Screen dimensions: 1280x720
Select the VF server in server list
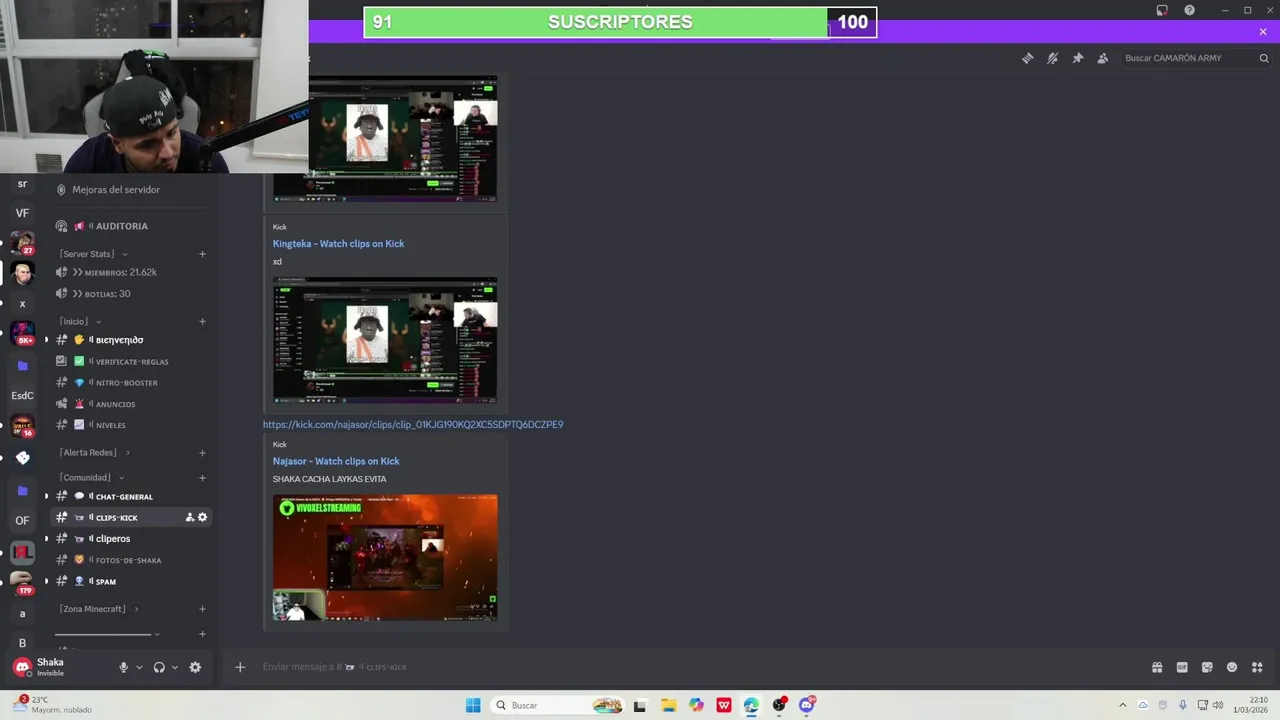[22, 213]
